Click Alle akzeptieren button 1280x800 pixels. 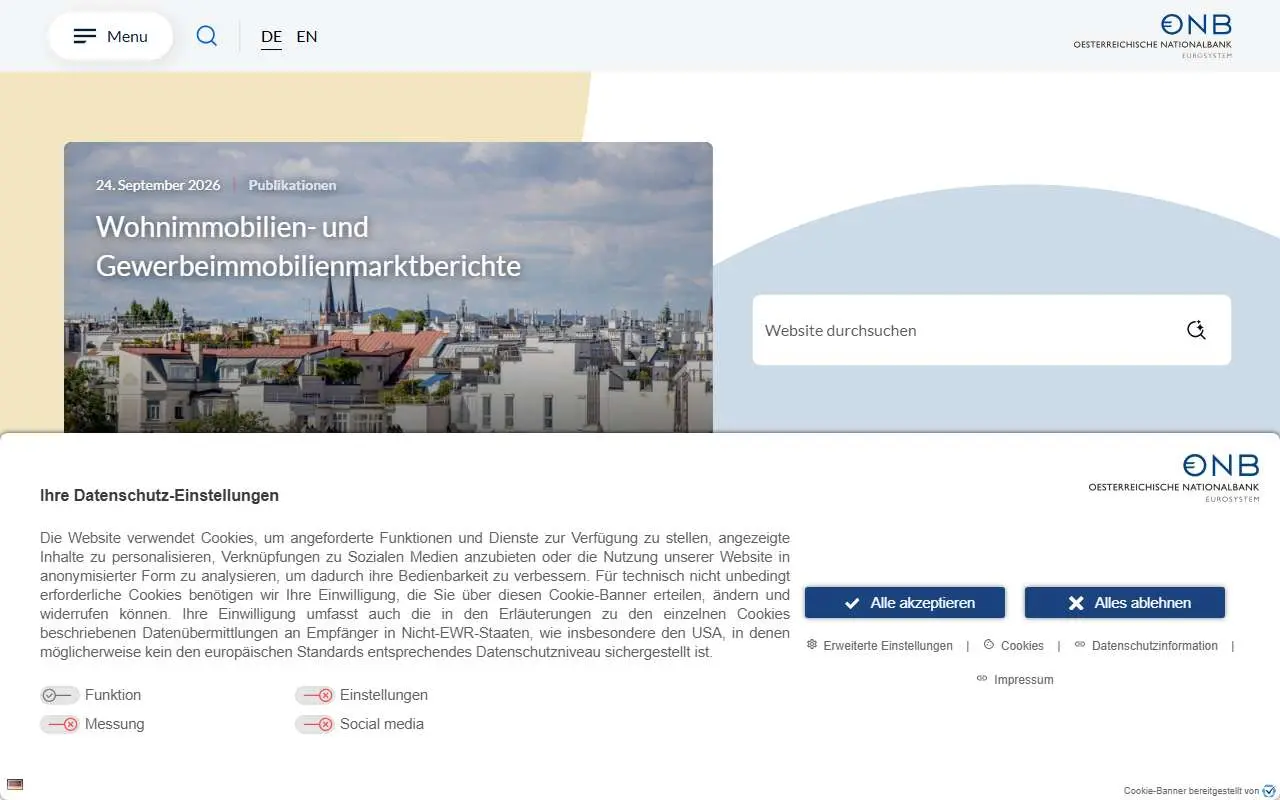[x=905, y=603]
